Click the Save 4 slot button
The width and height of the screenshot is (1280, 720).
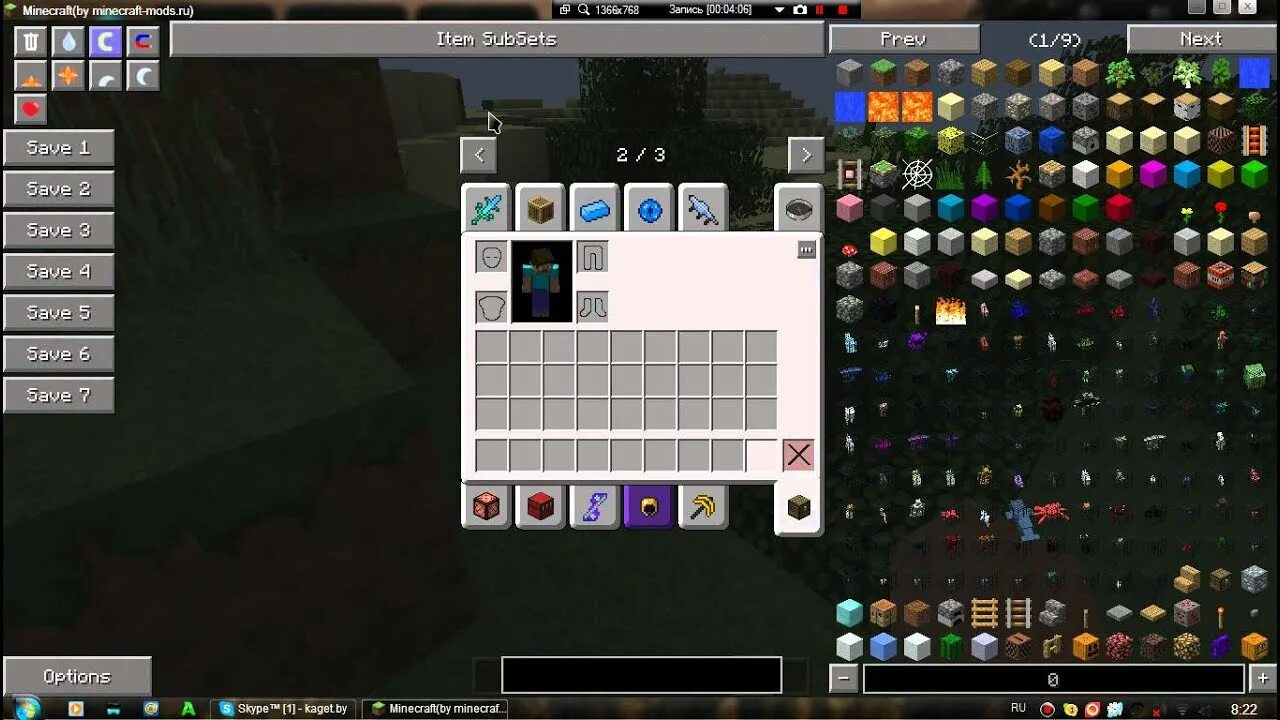(x=58, y=271)
